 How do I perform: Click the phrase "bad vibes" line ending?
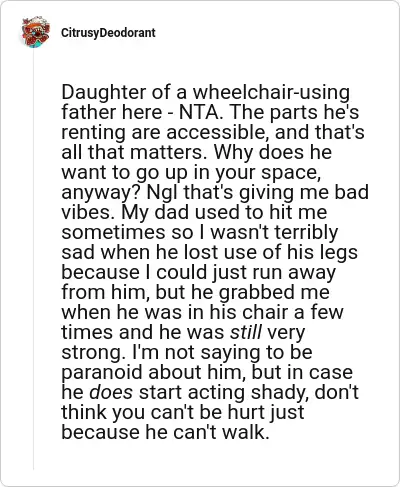(x=352, y=192)
